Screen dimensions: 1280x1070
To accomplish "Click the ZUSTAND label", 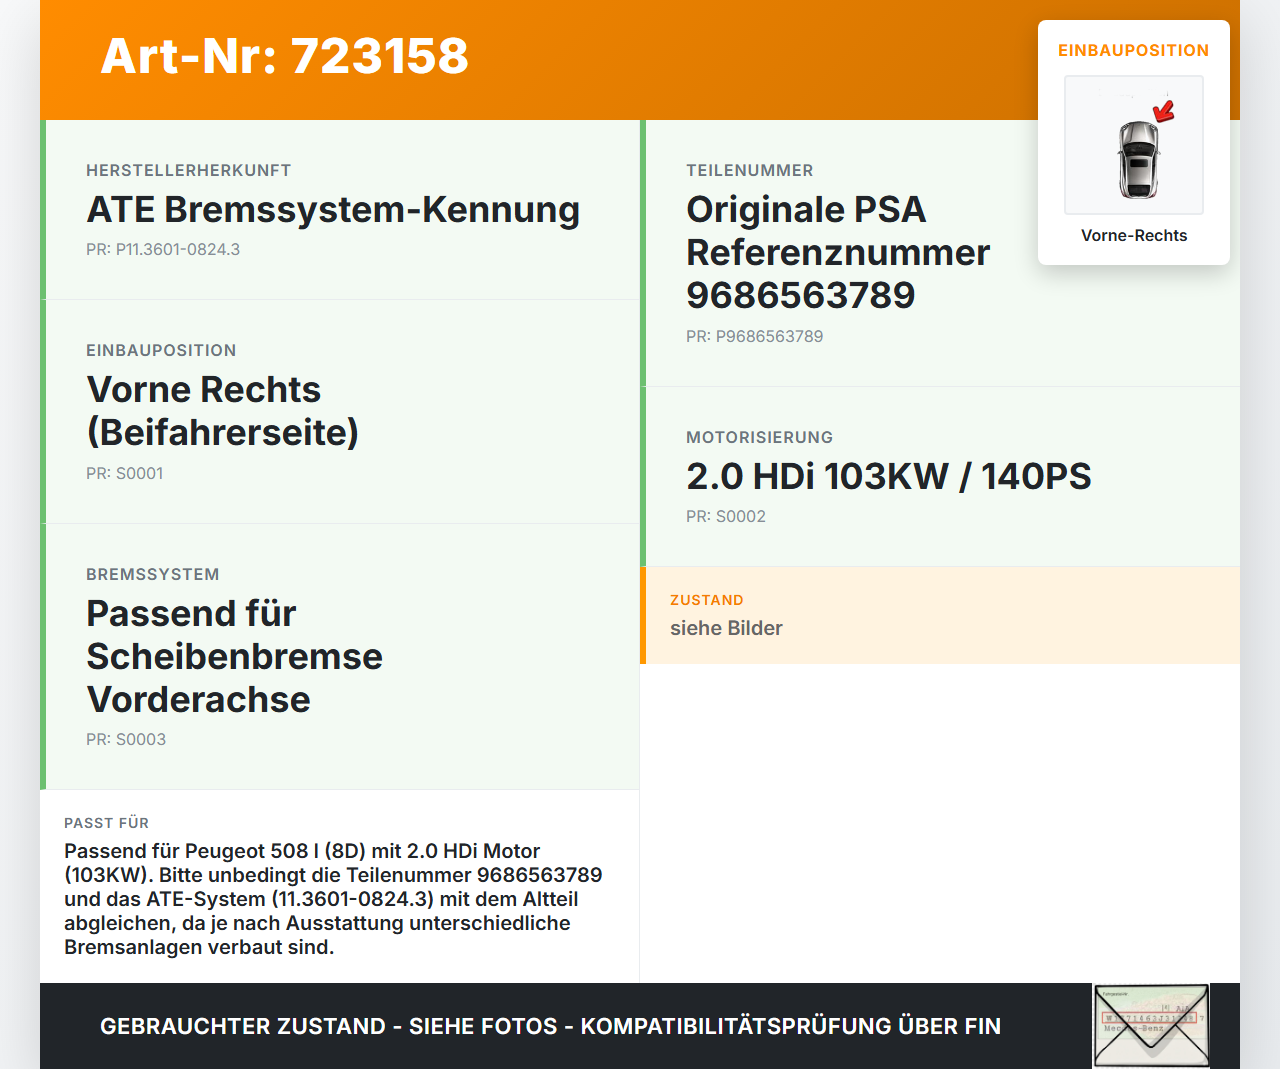I will pyautogui.click(x=706, y=600).
